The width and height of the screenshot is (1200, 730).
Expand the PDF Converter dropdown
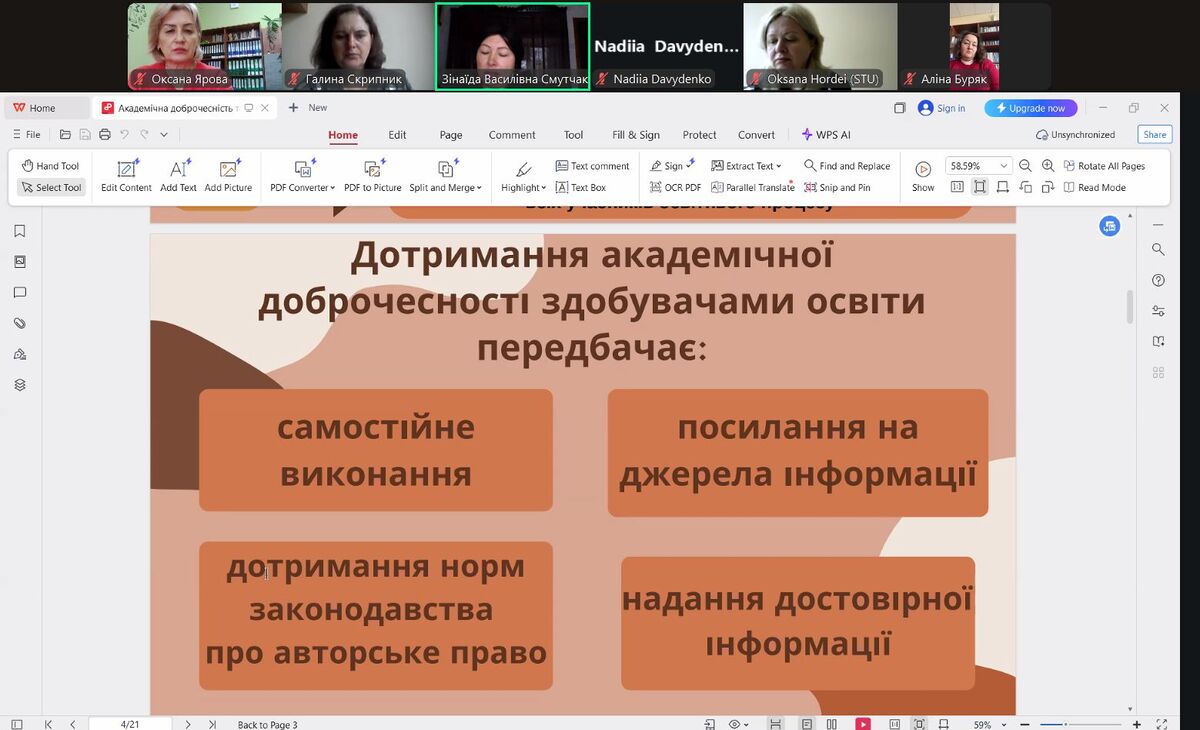click(x=332, y=188)
